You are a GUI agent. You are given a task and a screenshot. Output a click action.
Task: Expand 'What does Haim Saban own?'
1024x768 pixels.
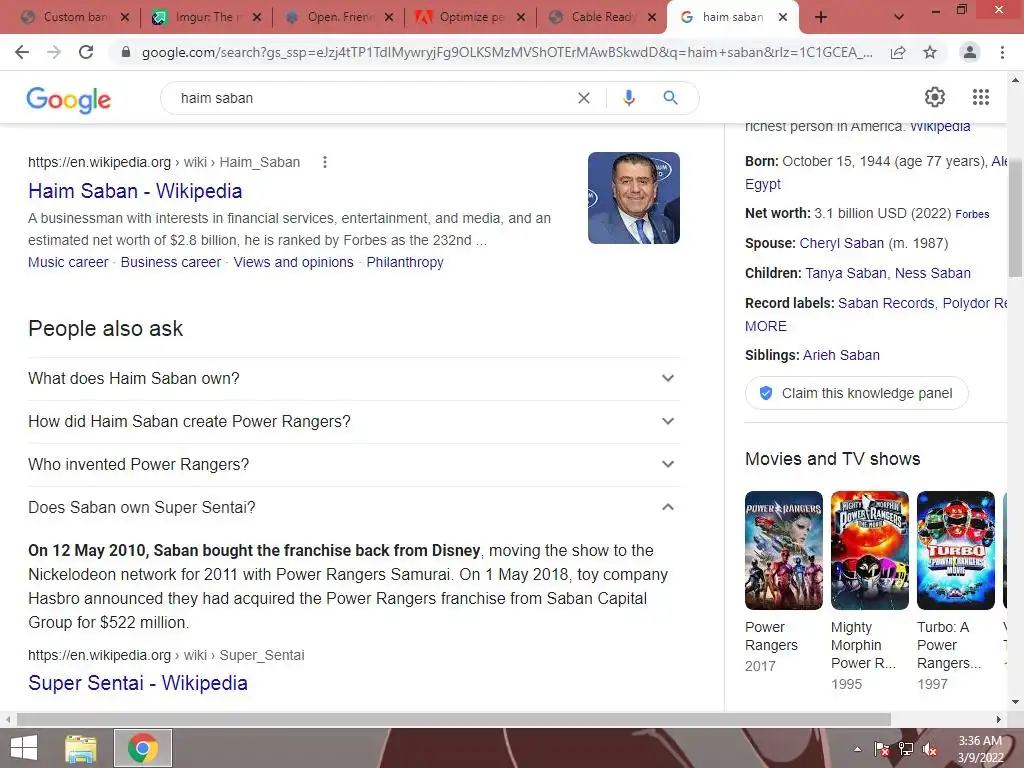tap(354, 379)
